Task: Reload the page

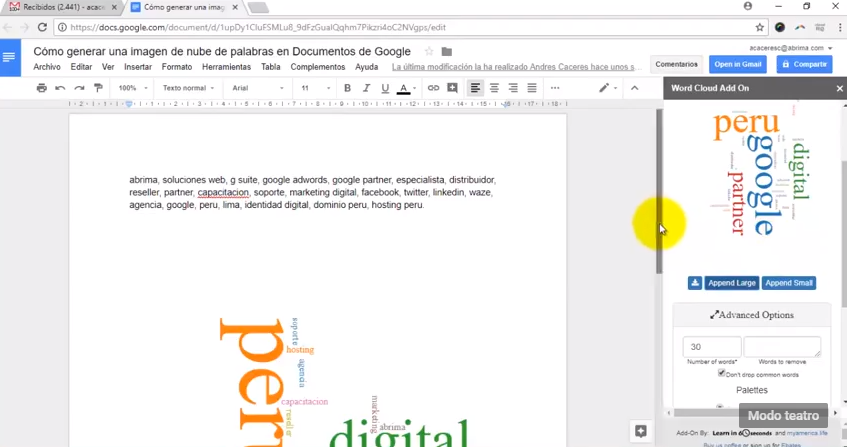Action: point(42,28)
